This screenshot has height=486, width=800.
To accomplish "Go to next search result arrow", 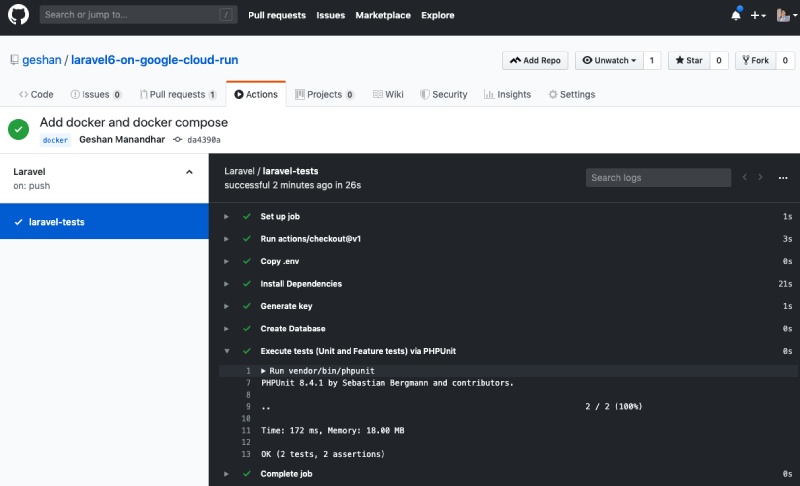I will coord(760,177).
